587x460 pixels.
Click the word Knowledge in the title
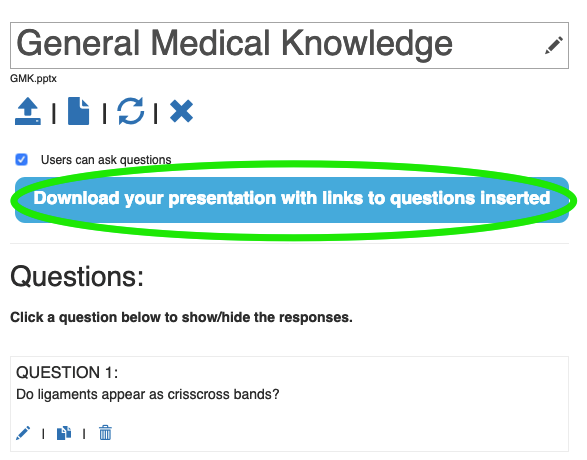click(x=367, y=45)
